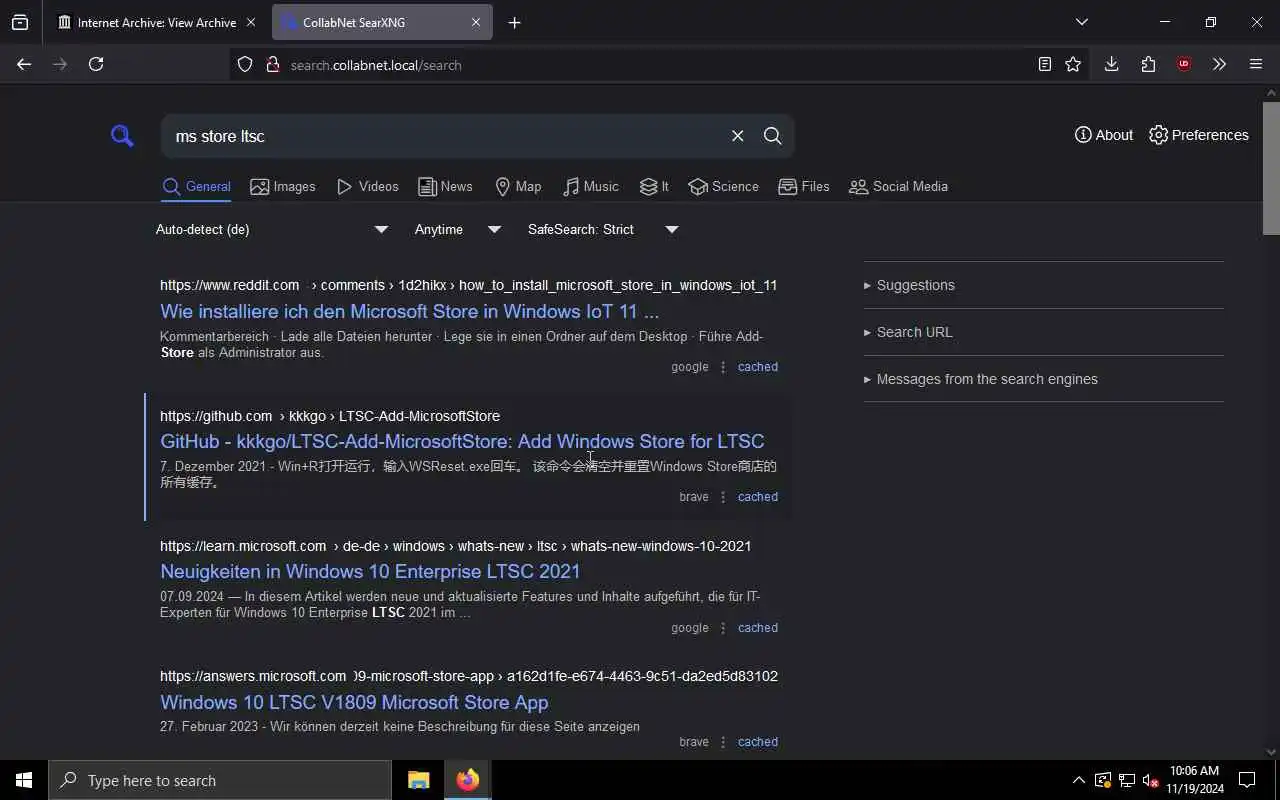This screenshot has width=1280, height=800.
Task: Click Firefox icon in taskbar
Action: (x=467, y=780)
